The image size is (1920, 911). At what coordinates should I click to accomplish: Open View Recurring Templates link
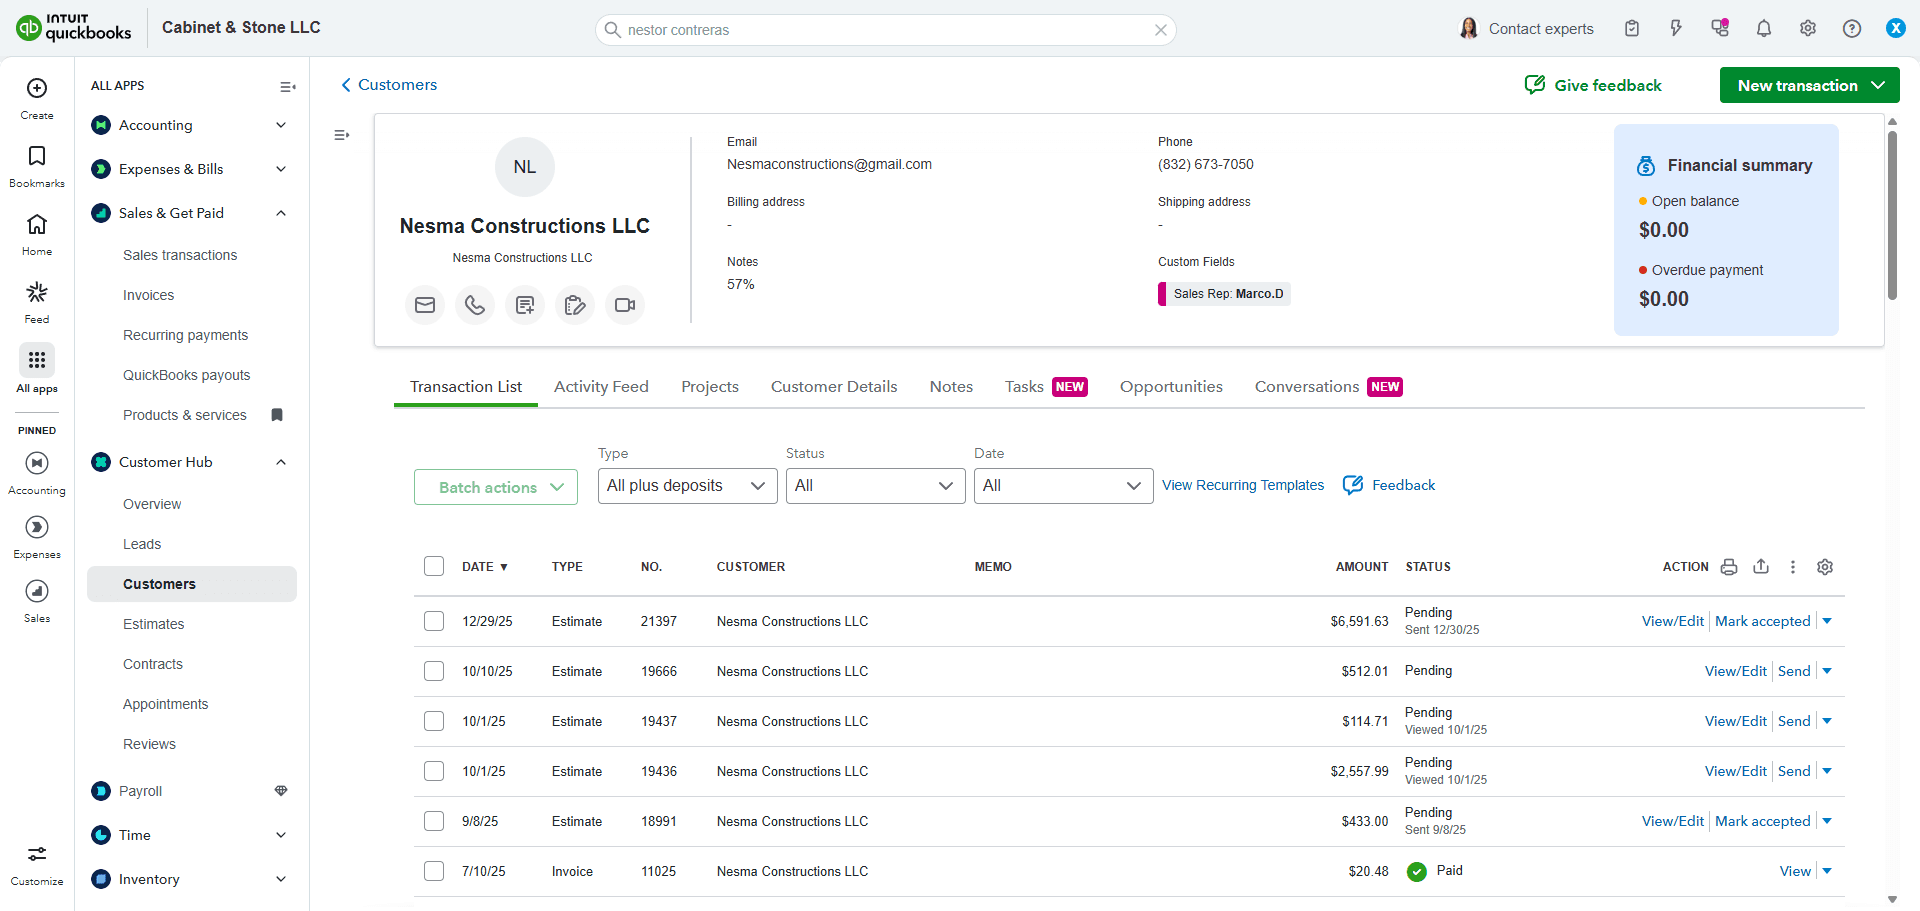[1243, 485]
